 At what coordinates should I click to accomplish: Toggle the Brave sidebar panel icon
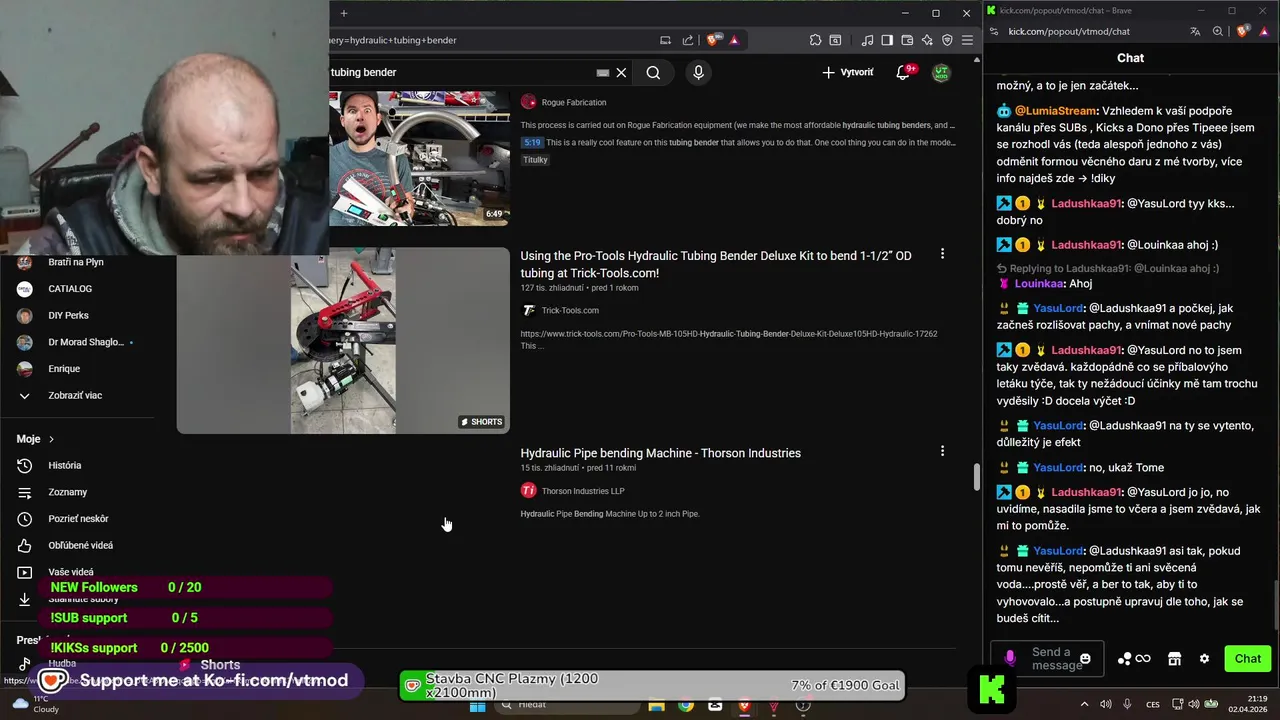click(887, 40)
